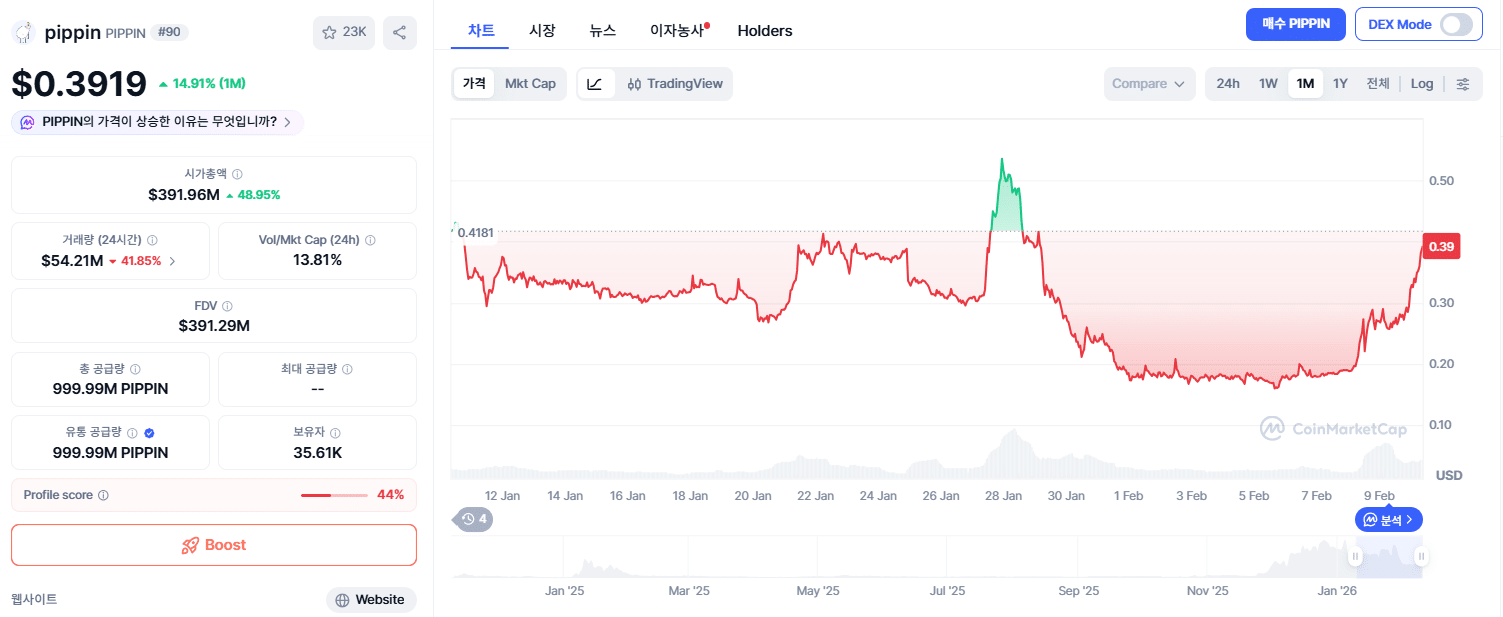Select the 1M time range
The width and height of the screenshot is (1503, 617).
(x=1305, y=84)
